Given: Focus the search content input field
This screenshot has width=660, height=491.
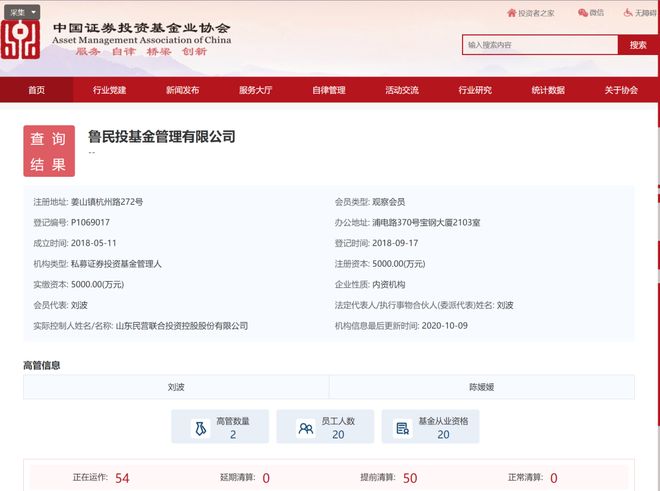Looking at the screenshot, I should point(540,45).
